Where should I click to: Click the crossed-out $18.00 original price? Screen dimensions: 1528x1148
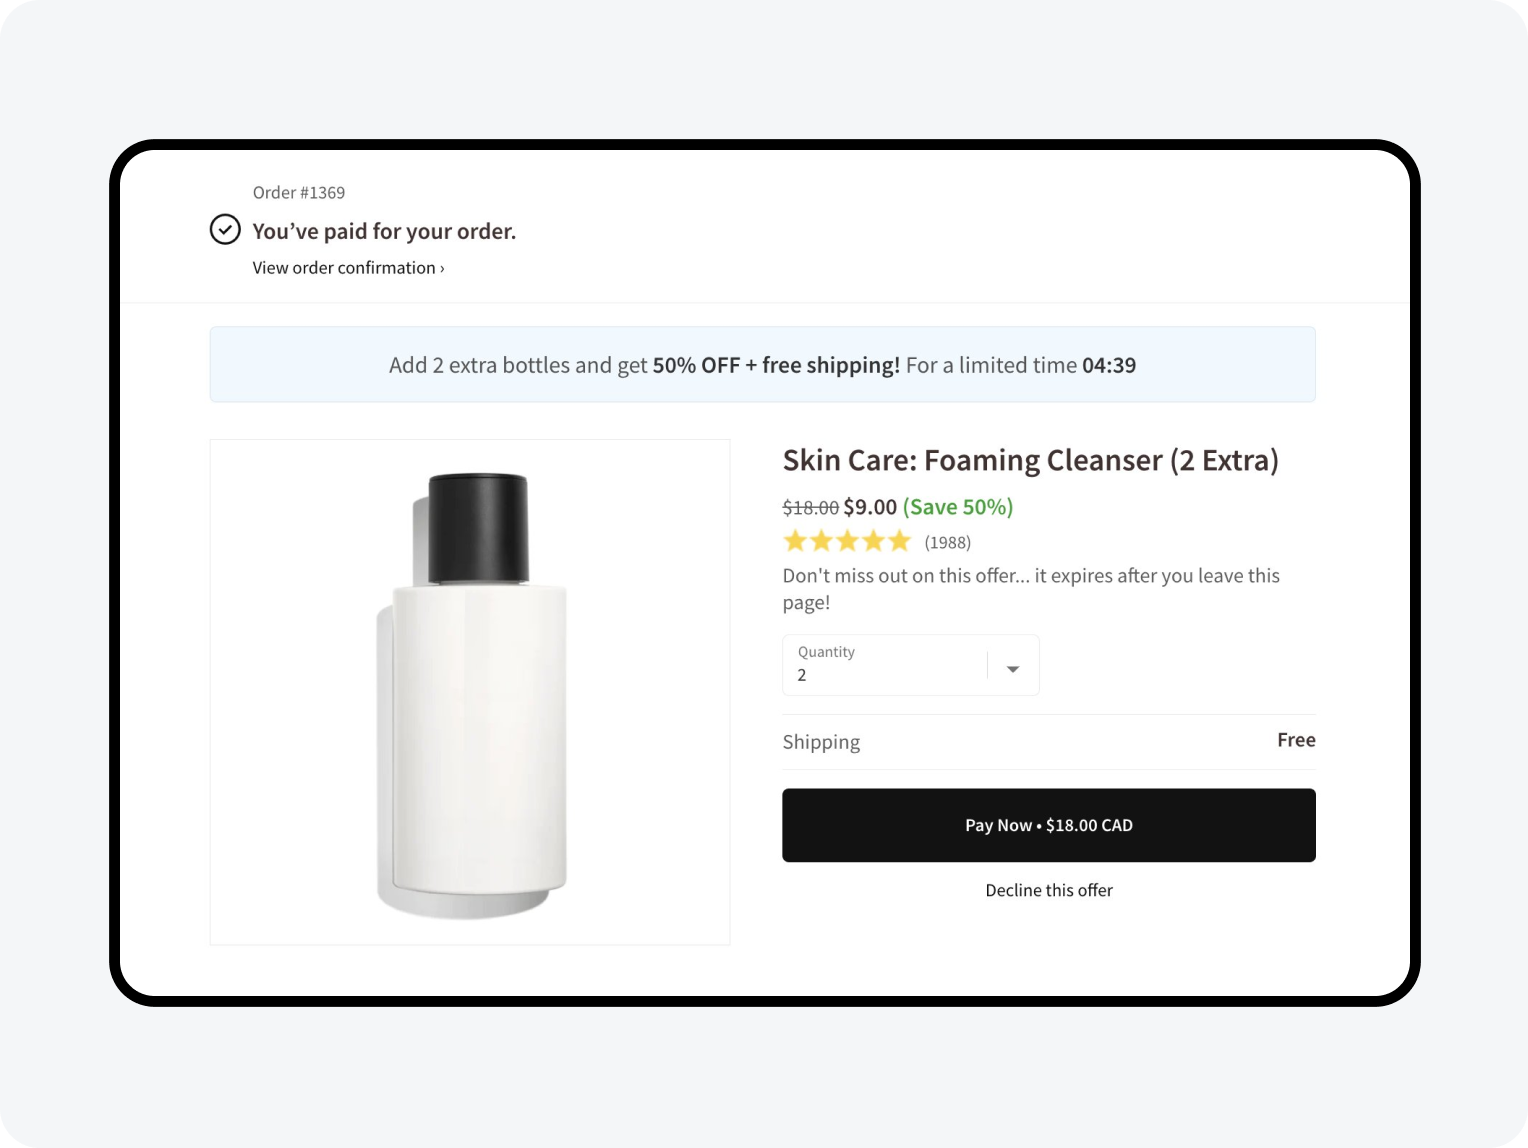point(810,508)
